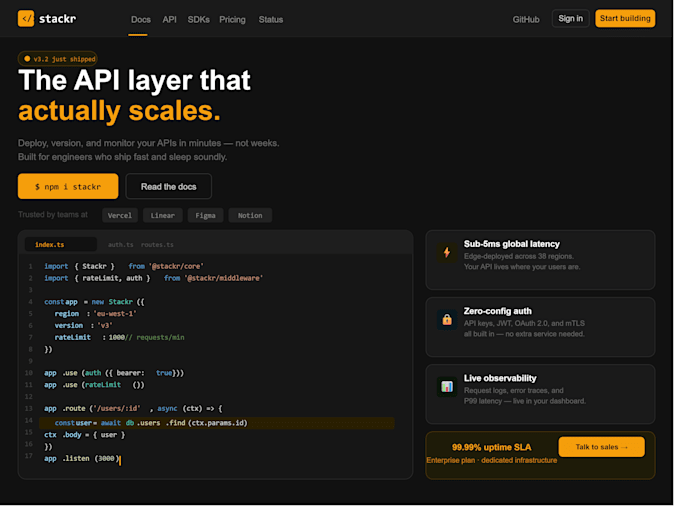Click the lightning bolt latency icon
The image size is (680, 512).
(447, 252)
